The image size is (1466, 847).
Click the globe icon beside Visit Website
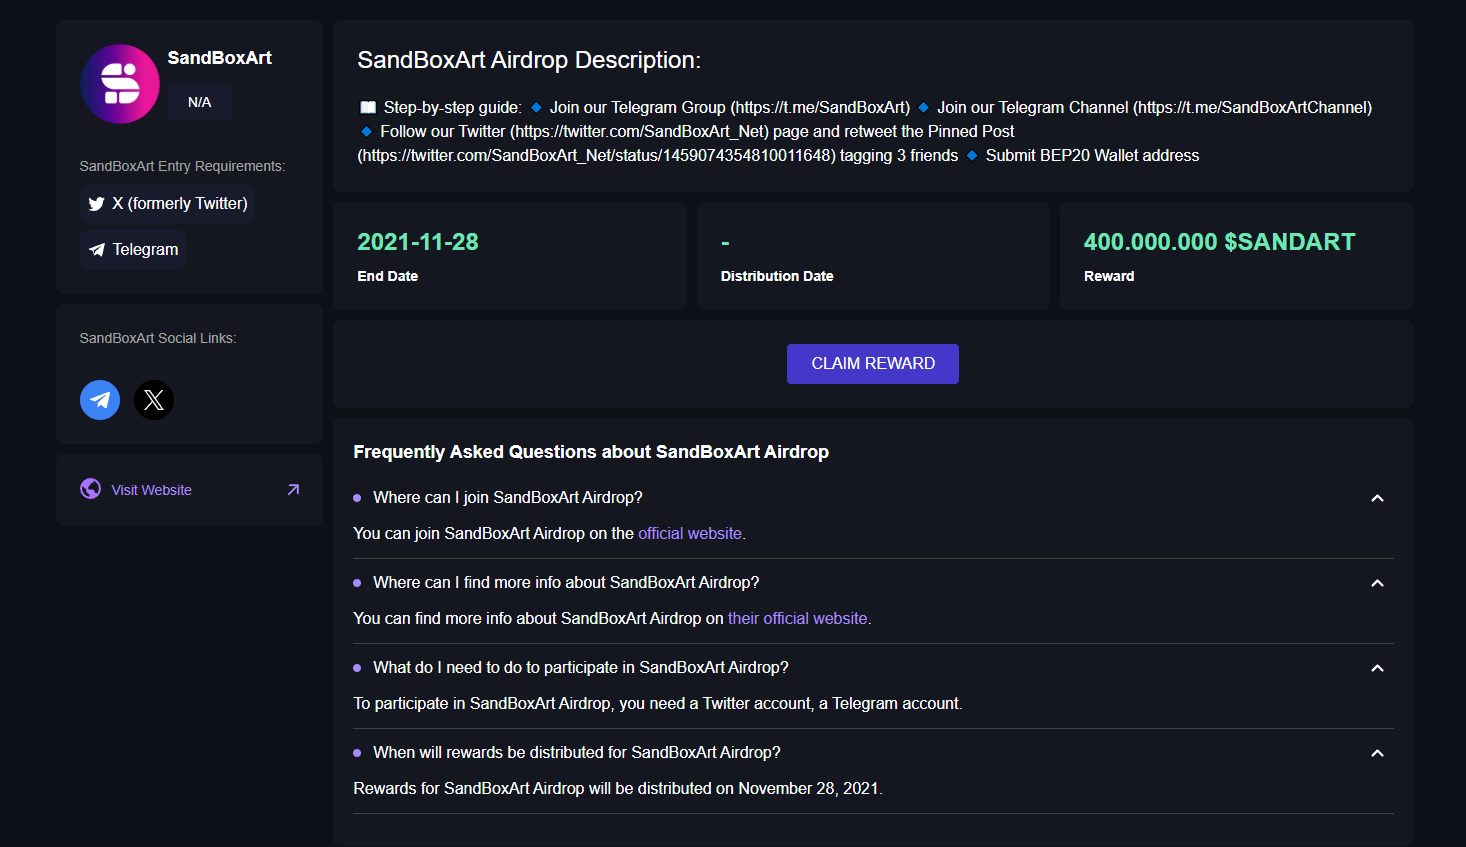(91, 489)
